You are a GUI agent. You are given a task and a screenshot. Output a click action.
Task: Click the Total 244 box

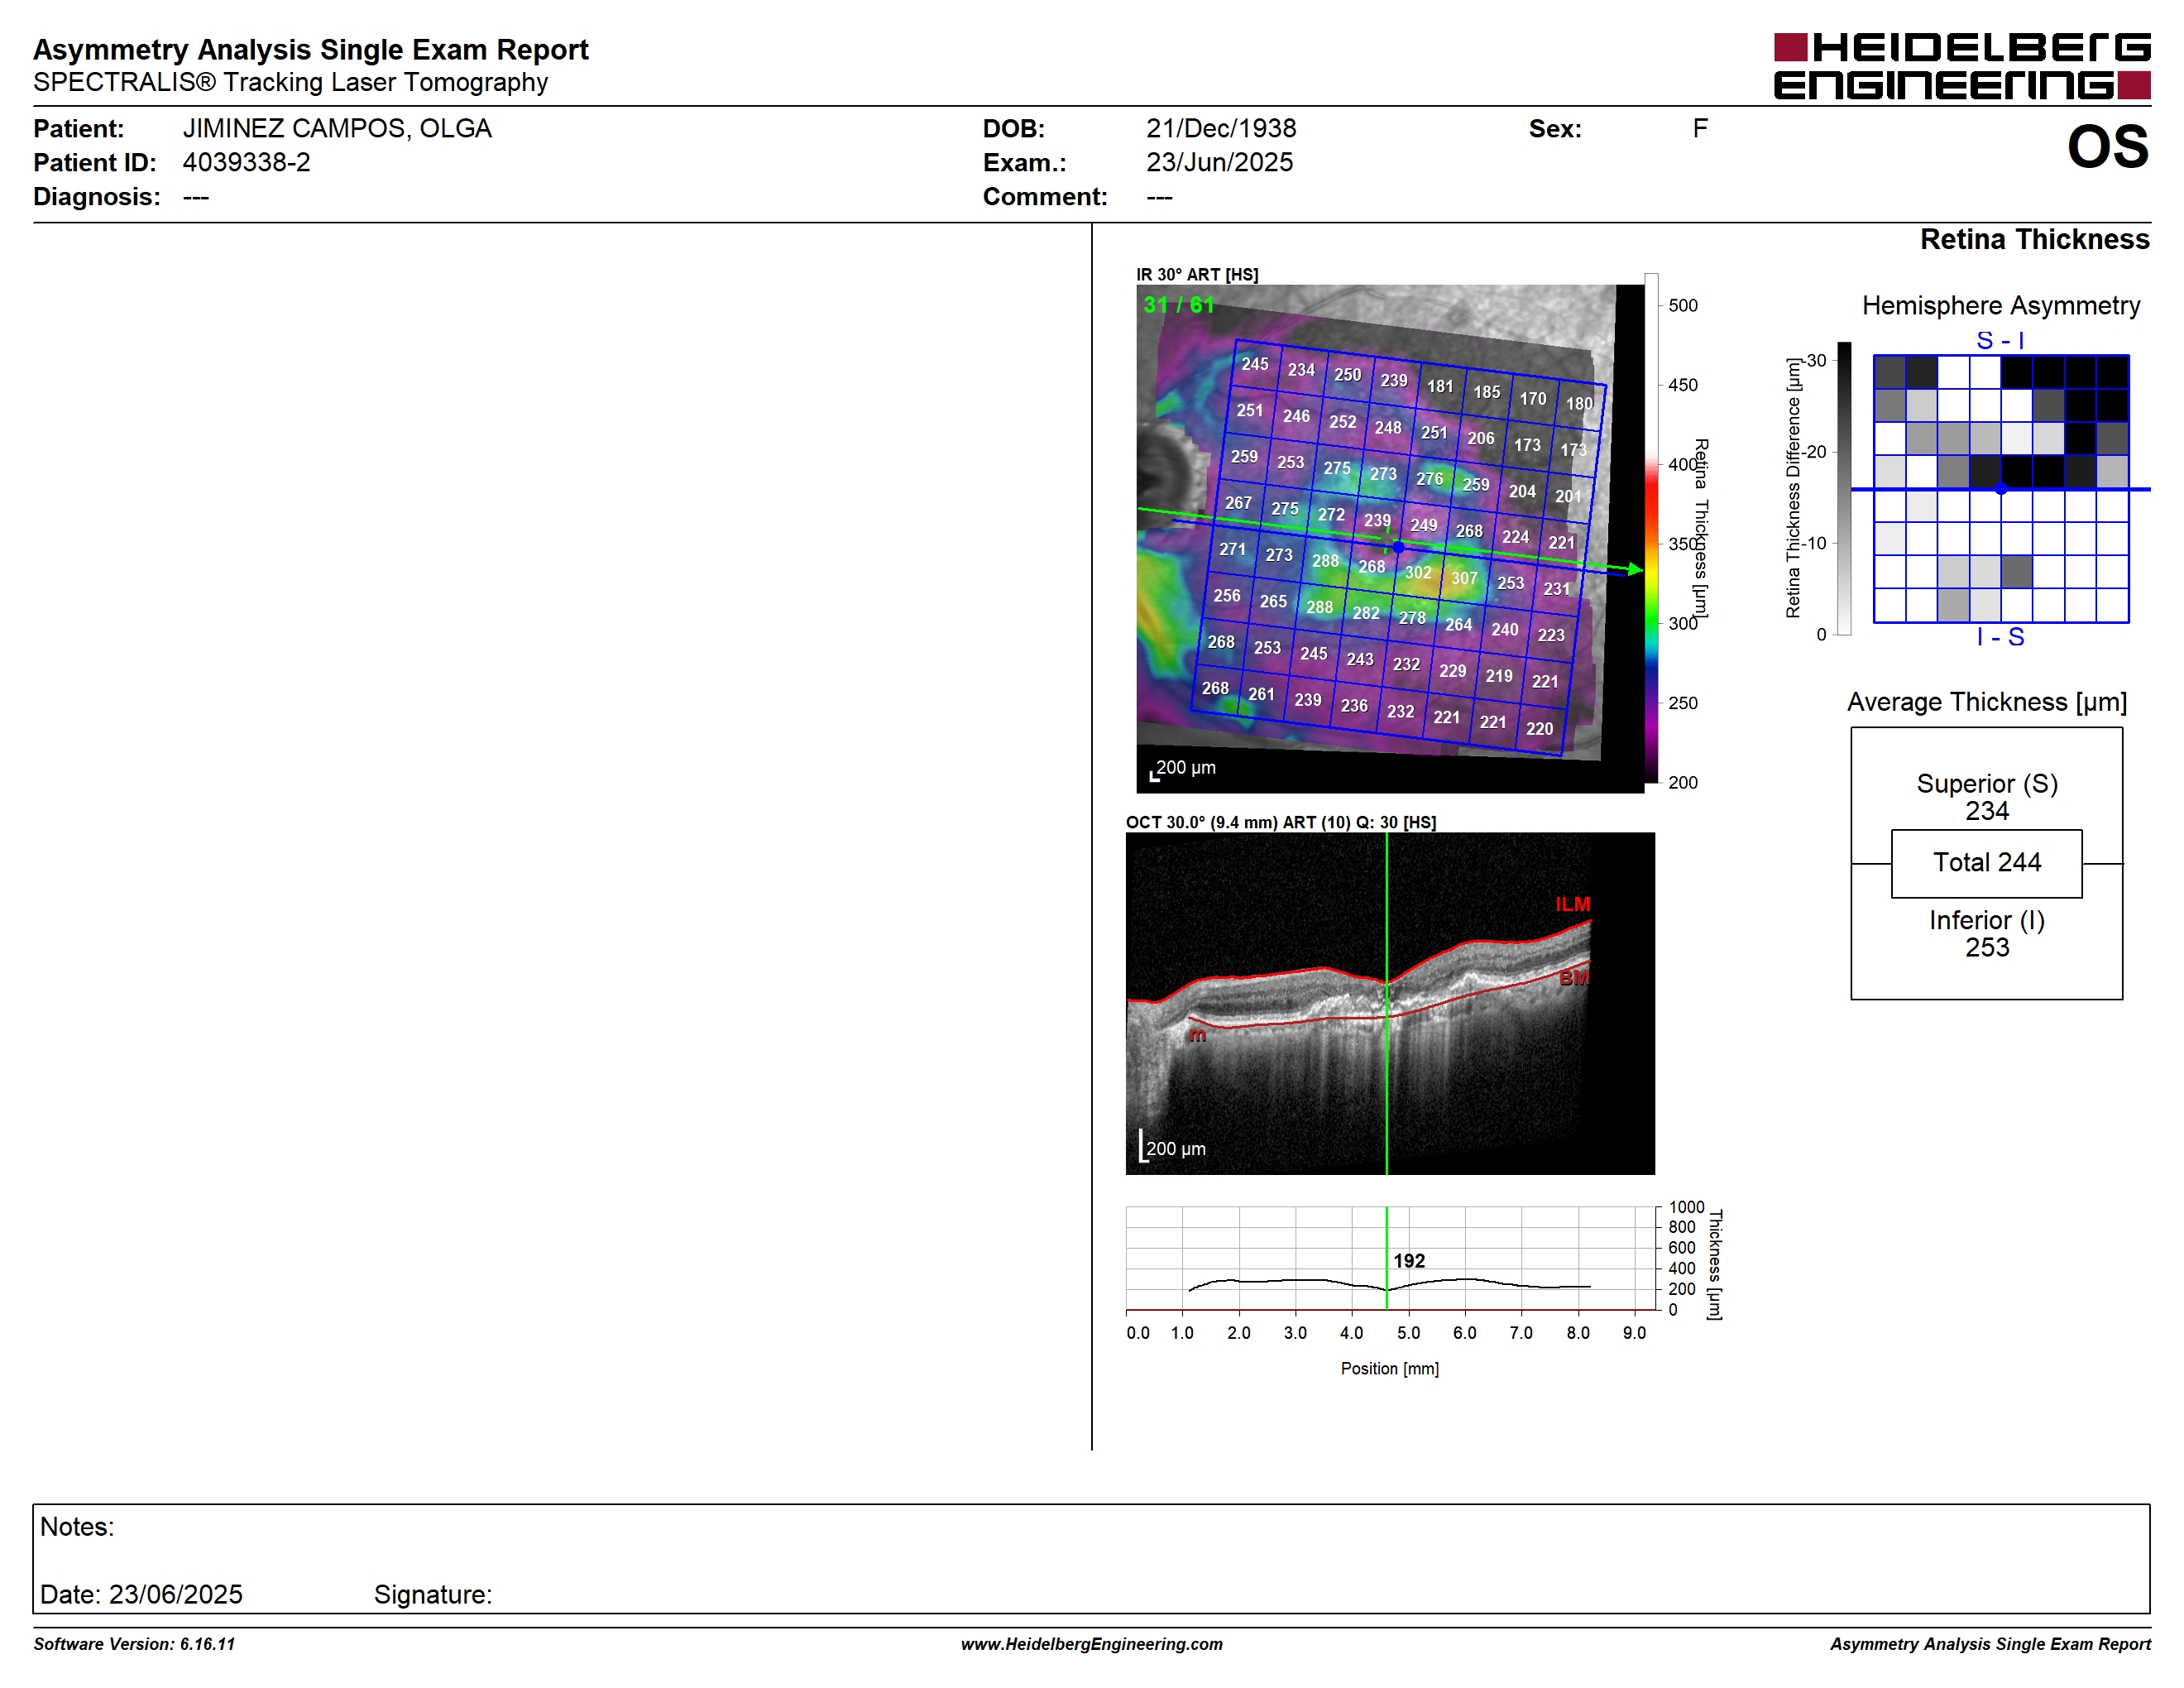(1986, 863)
